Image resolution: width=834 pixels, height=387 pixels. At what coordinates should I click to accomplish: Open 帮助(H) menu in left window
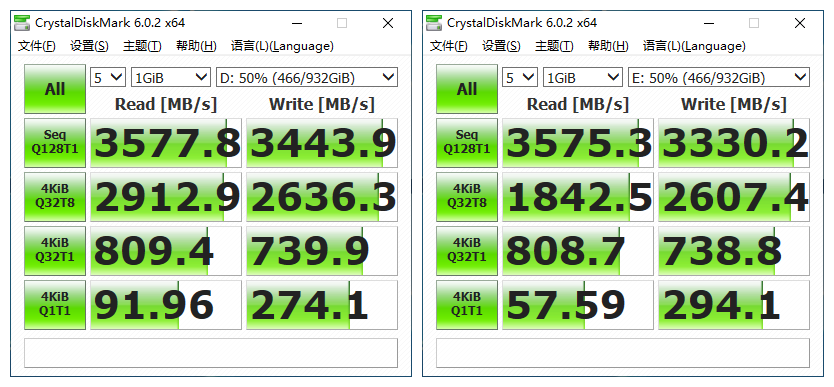click(196, 46)
